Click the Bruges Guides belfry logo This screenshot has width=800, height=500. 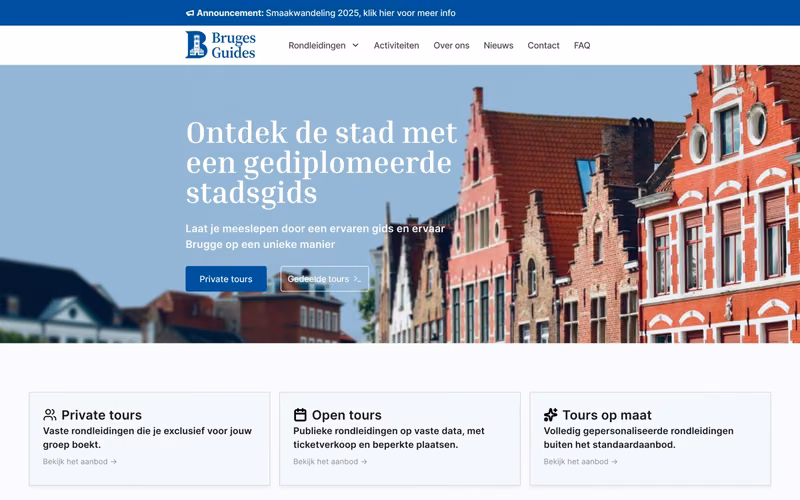coord(196,45)
